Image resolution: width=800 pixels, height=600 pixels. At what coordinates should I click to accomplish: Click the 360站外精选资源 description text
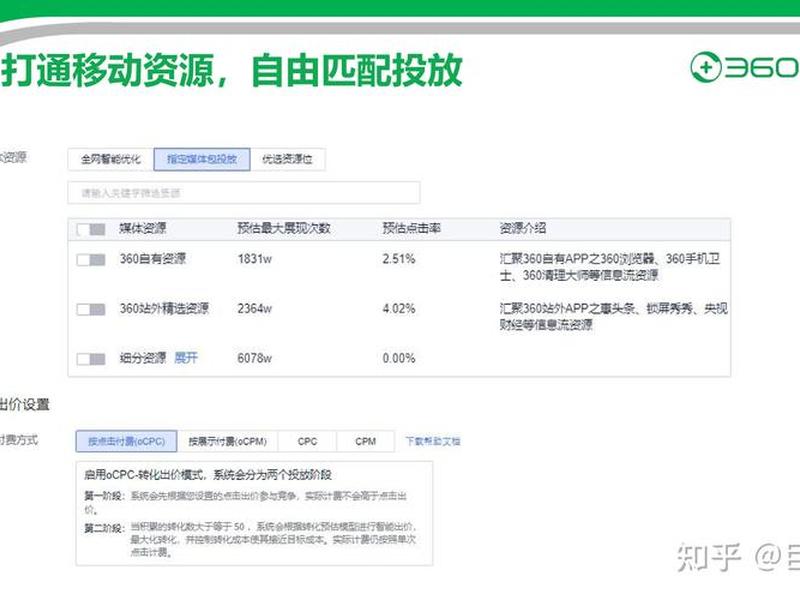point(614,316)
